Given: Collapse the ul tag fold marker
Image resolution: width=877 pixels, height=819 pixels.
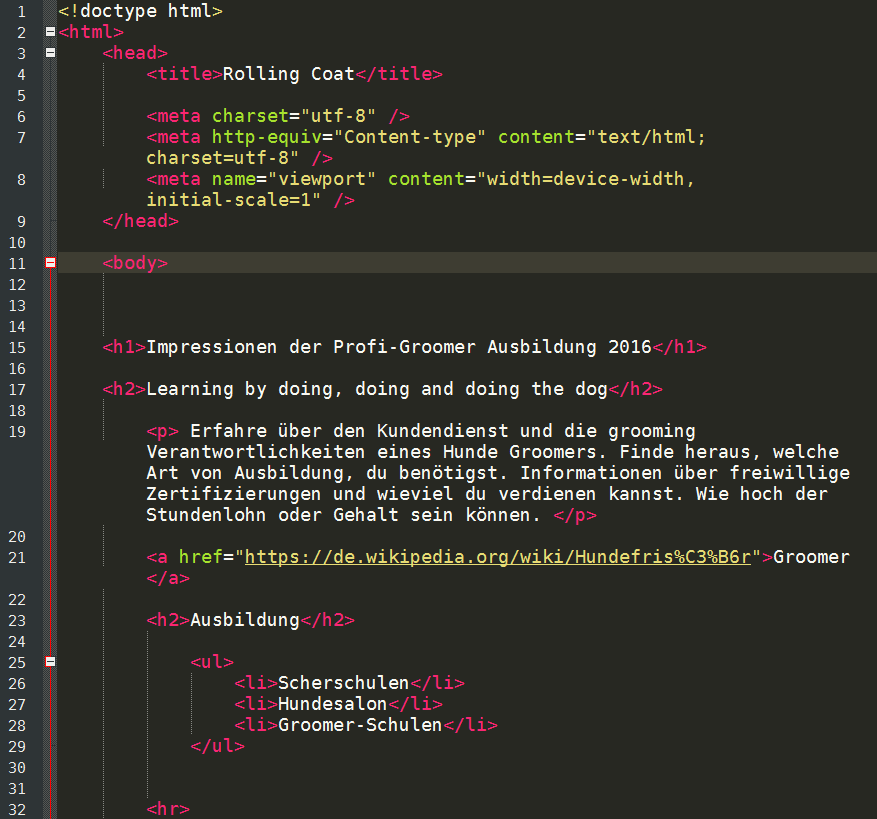Looking at the screenshot, I should pos(50,662).
